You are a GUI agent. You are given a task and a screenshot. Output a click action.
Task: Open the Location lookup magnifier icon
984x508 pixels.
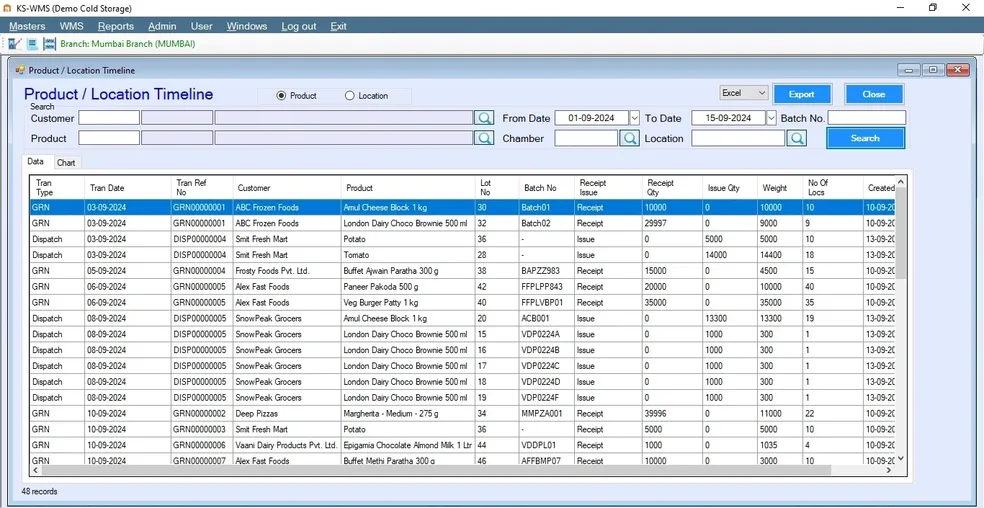796,139
